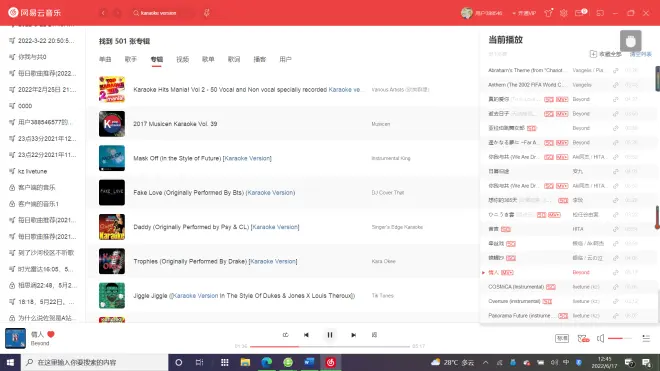Pause the currently playing song
Screen dimensions: 660x371
[330, 335]
